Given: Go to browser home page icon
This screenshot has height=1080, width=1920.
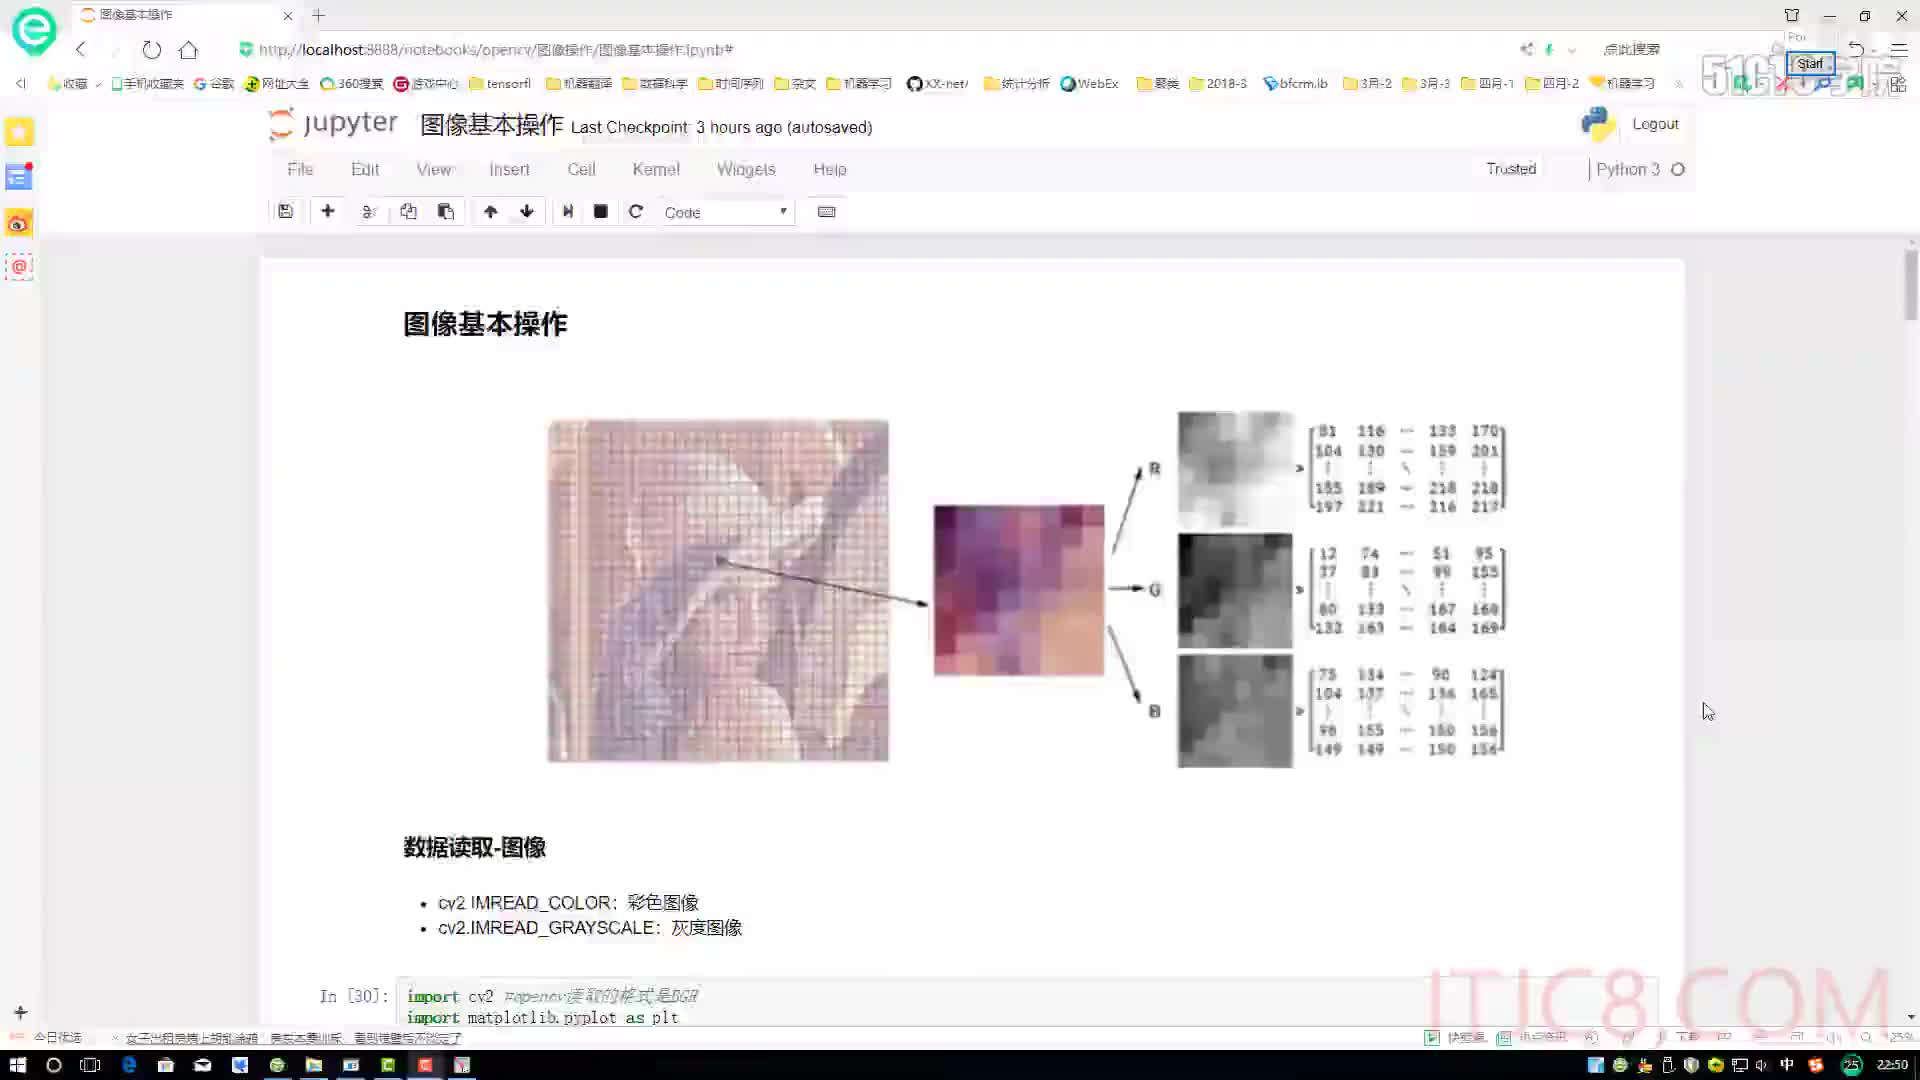Looking at the screenshot, I should pos(188,49).
